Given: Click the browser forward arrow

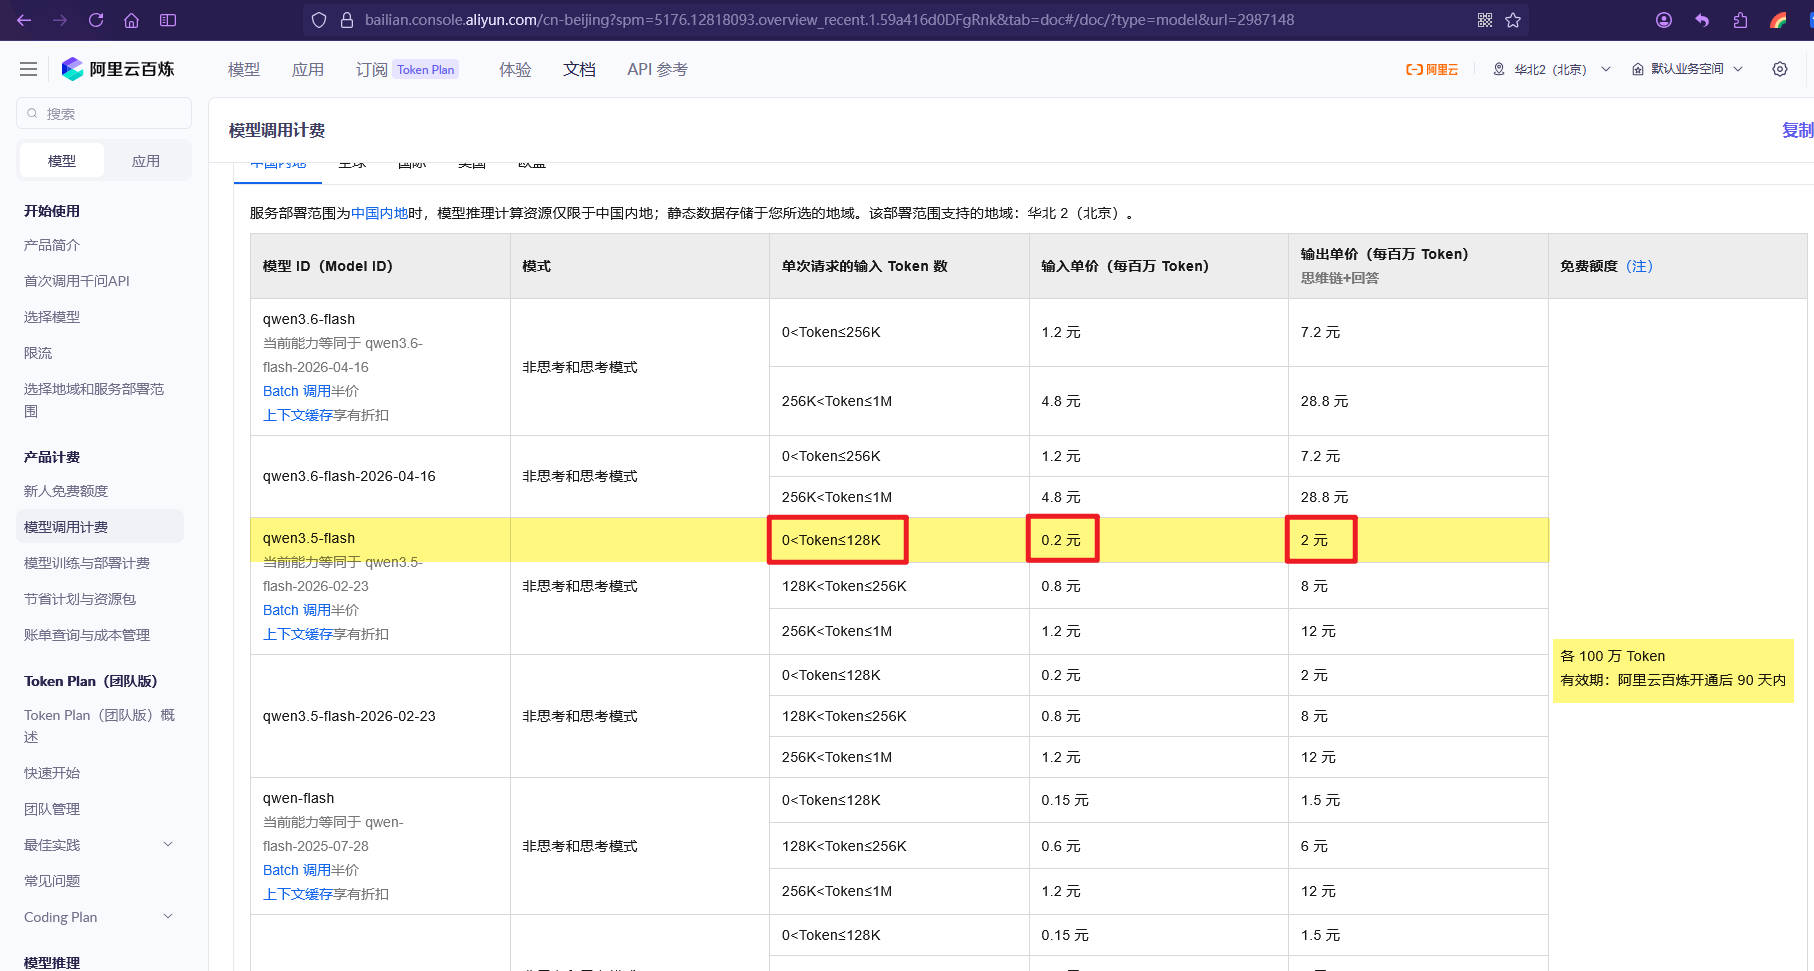Looking at the screenshot, I should (x=60, y=20).
